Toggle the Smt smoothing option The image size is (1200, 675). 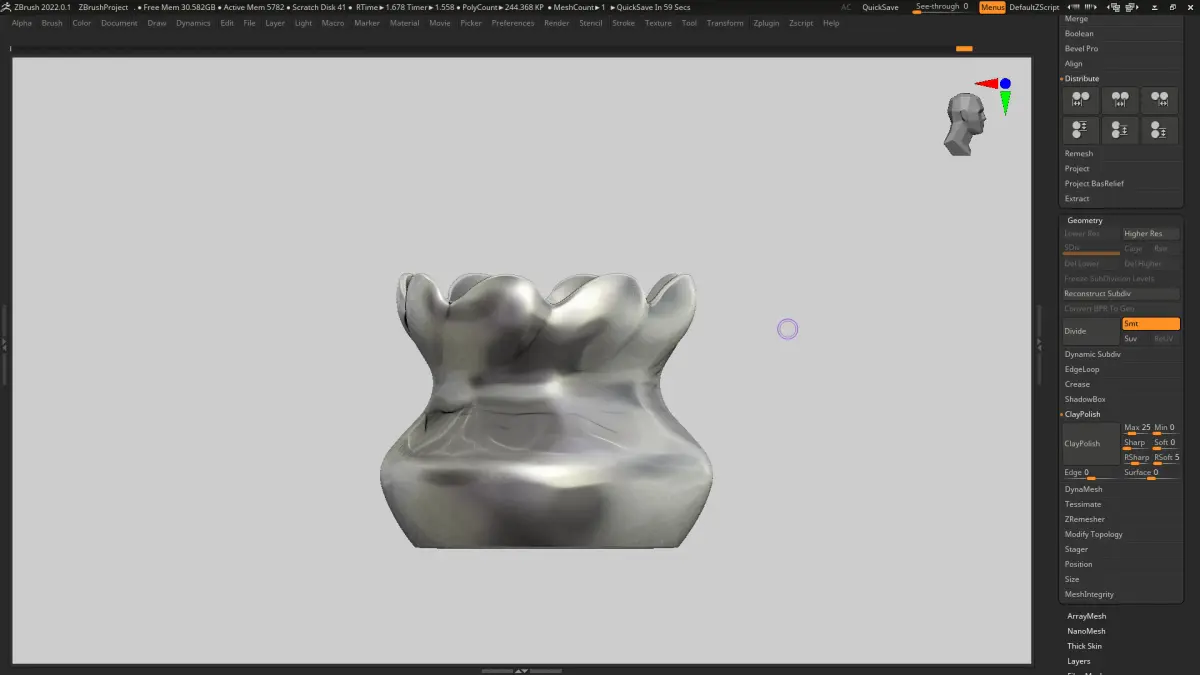tap(1150, 324)
